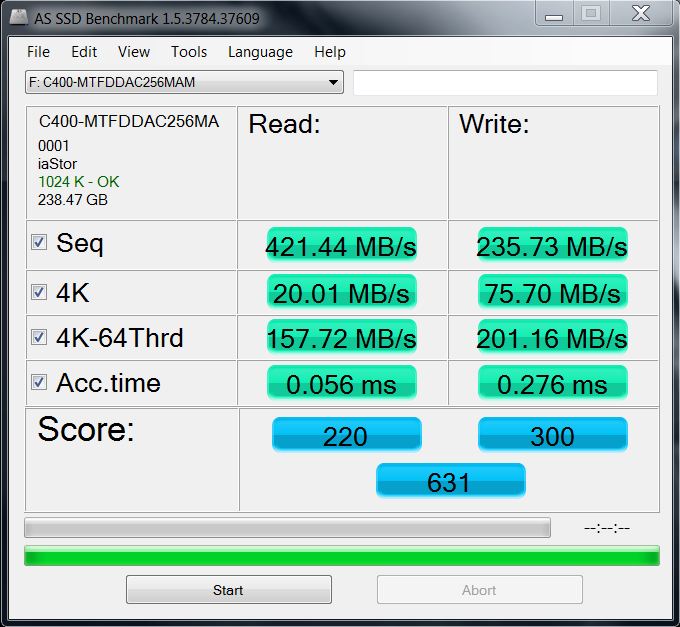Open the Help menu

coord(330,52)
